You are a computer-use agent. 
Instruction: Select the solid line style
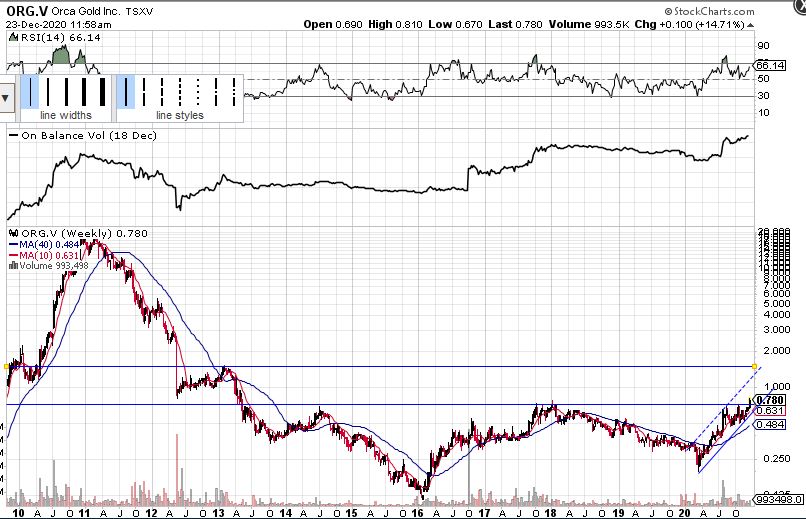(x=125, y=91)
